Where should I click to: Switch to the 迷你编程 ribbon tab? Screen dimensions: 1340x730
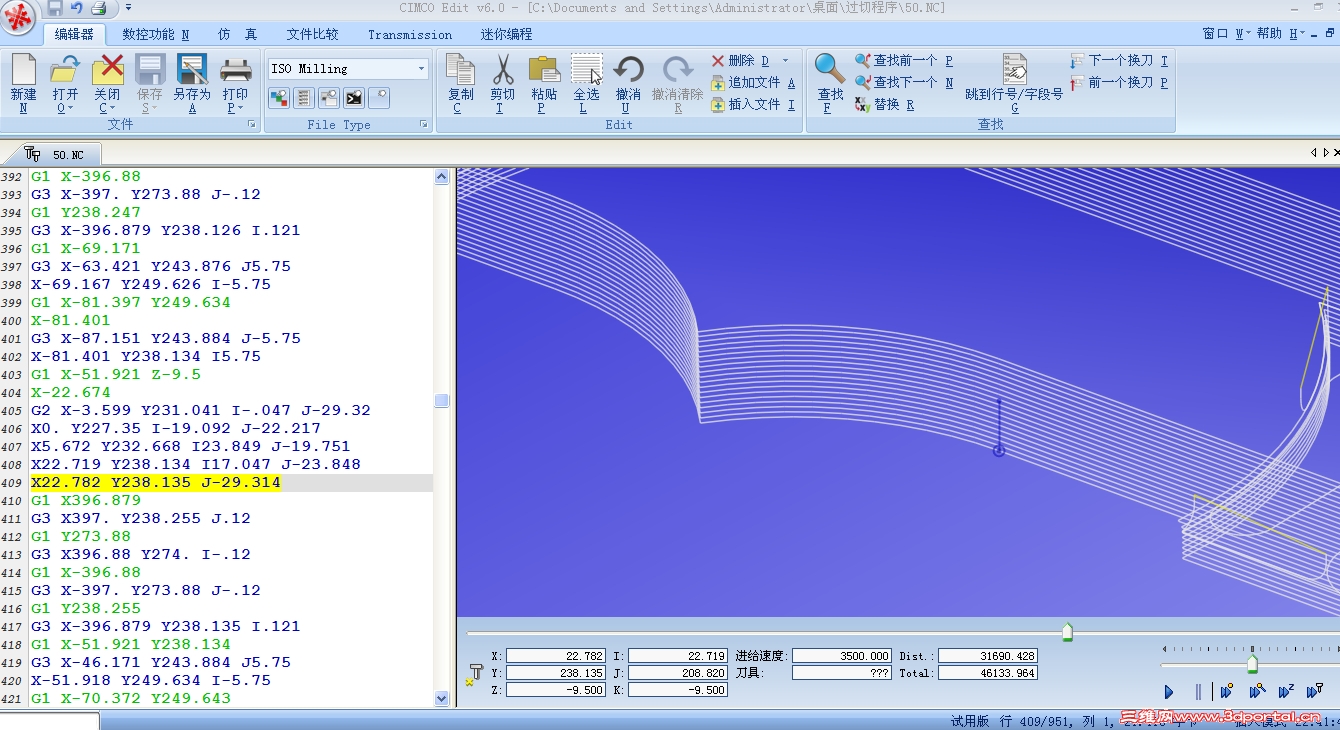[x=506, y=34]
